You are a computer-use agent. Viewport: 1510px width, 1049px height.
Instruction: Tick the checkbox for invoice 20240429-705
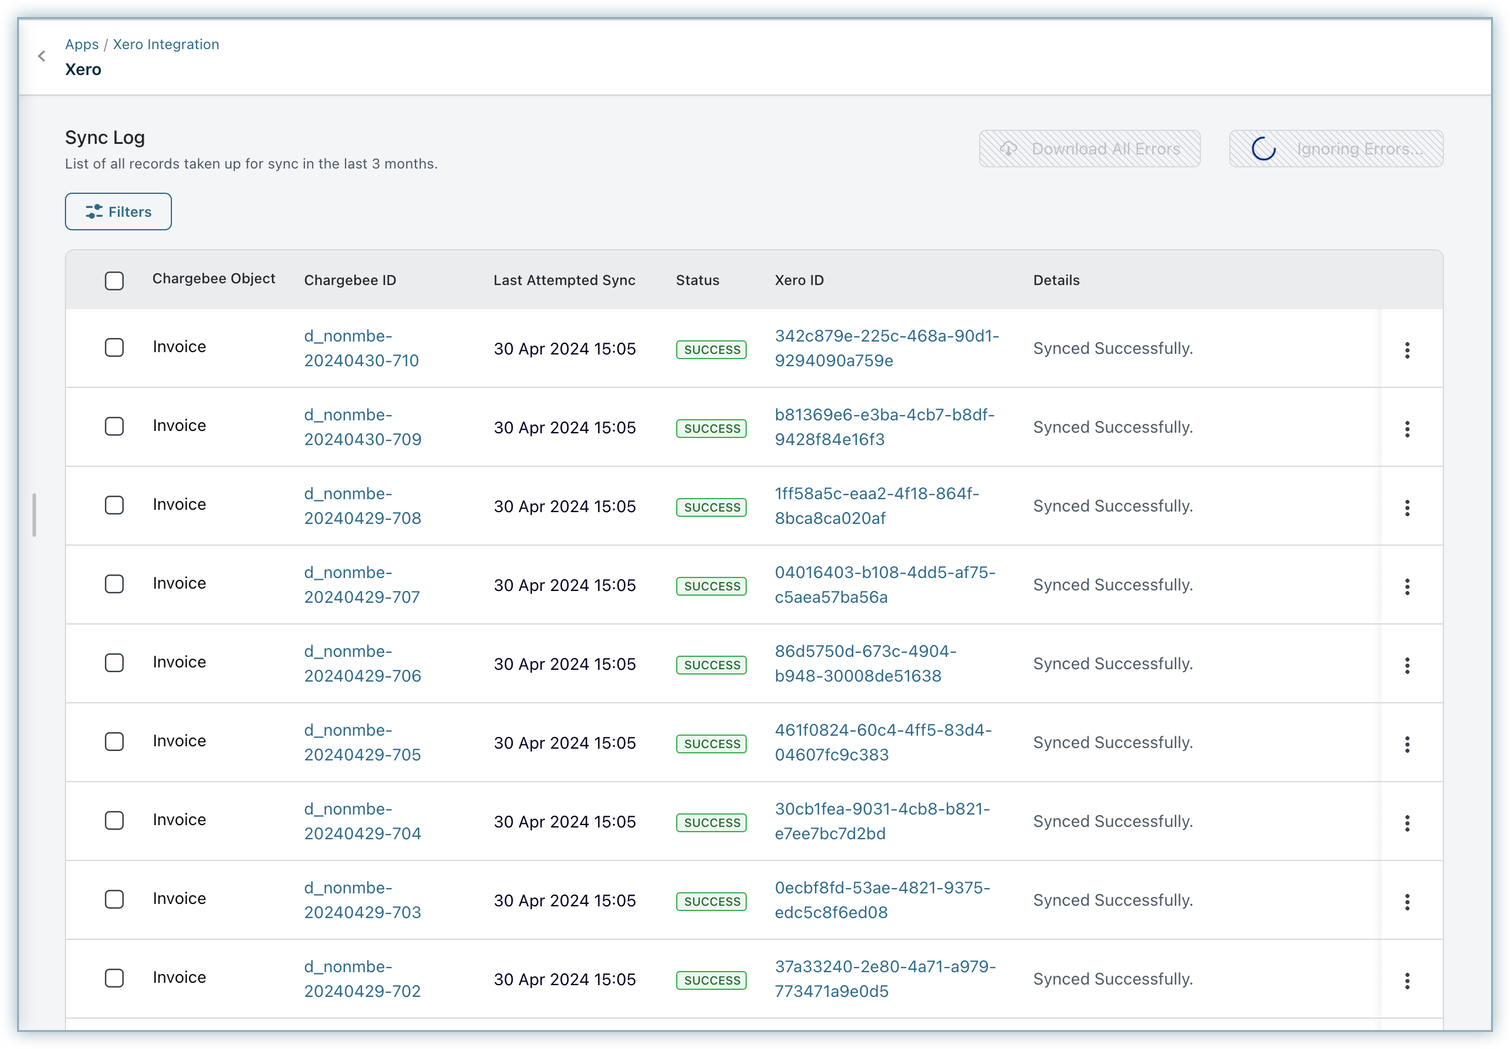[x=115, y=742]
